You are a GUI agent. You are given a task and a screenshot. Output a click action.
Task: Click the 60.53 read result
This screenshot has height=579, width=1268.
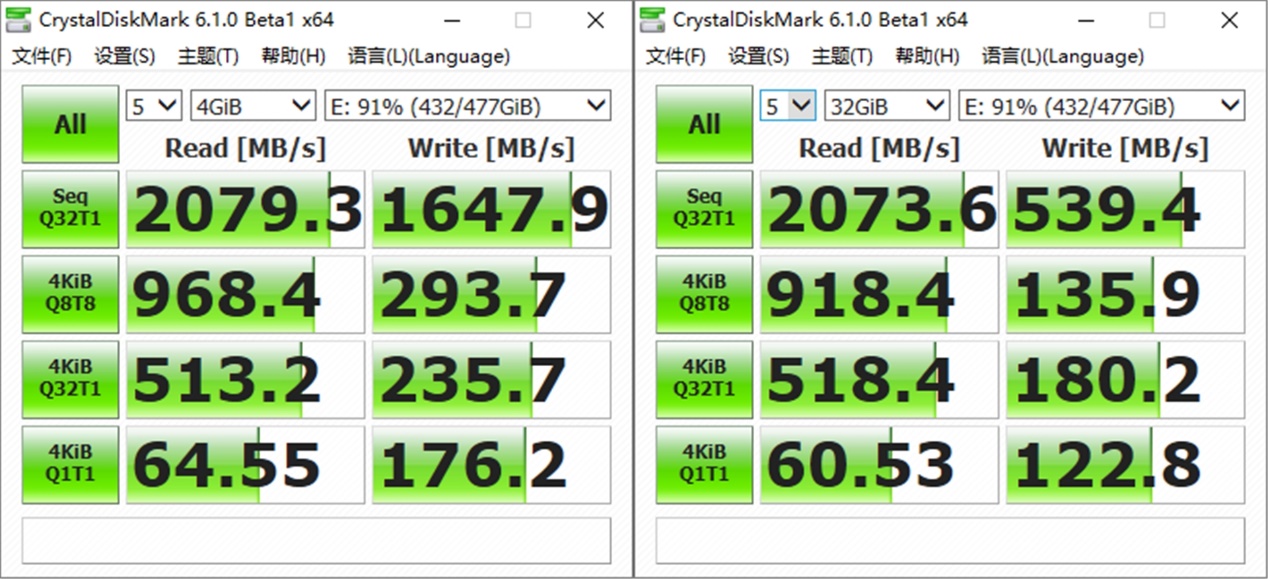(x=879, y=464)
